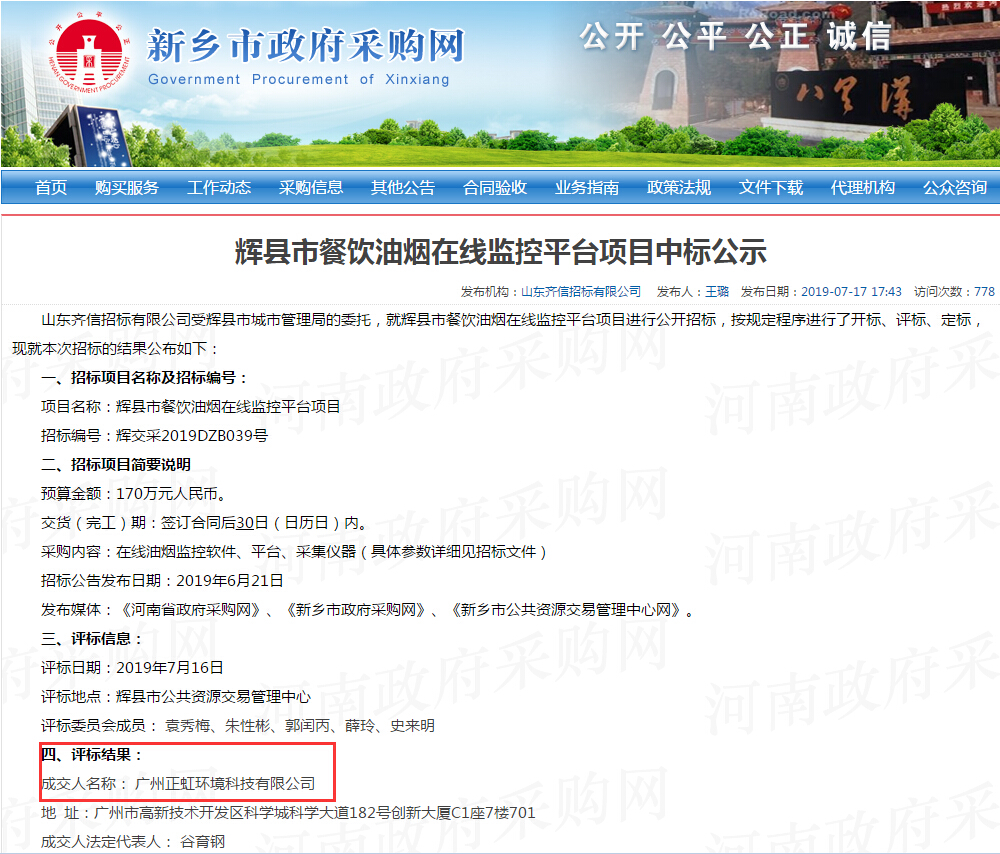Click the heading 三、评标信息
1000x854 pixels.
coord(92,638)
